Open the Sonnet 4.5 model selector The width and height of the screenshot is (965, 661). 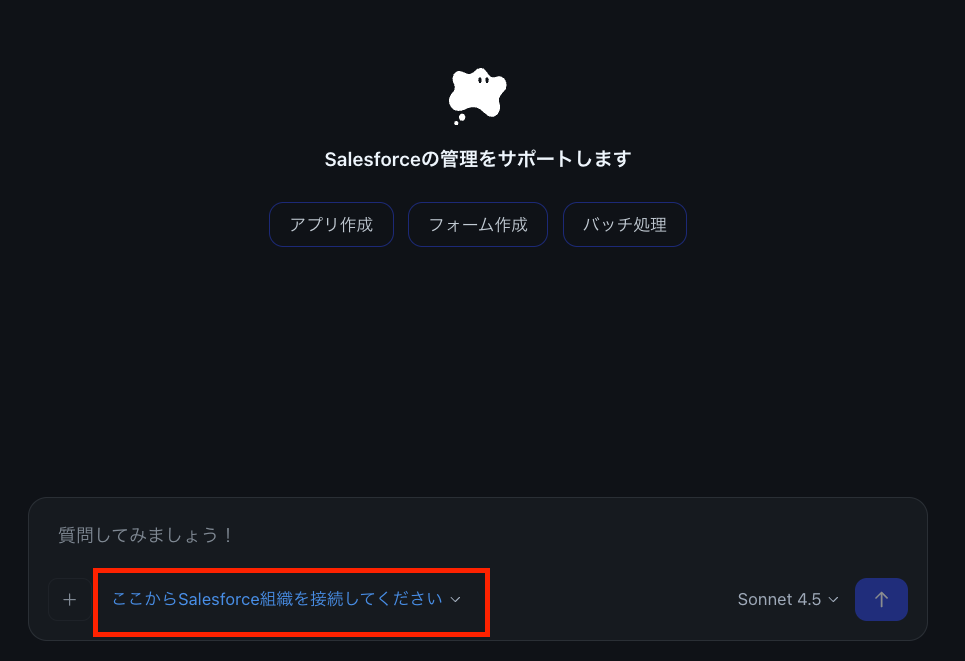[788, 599]
